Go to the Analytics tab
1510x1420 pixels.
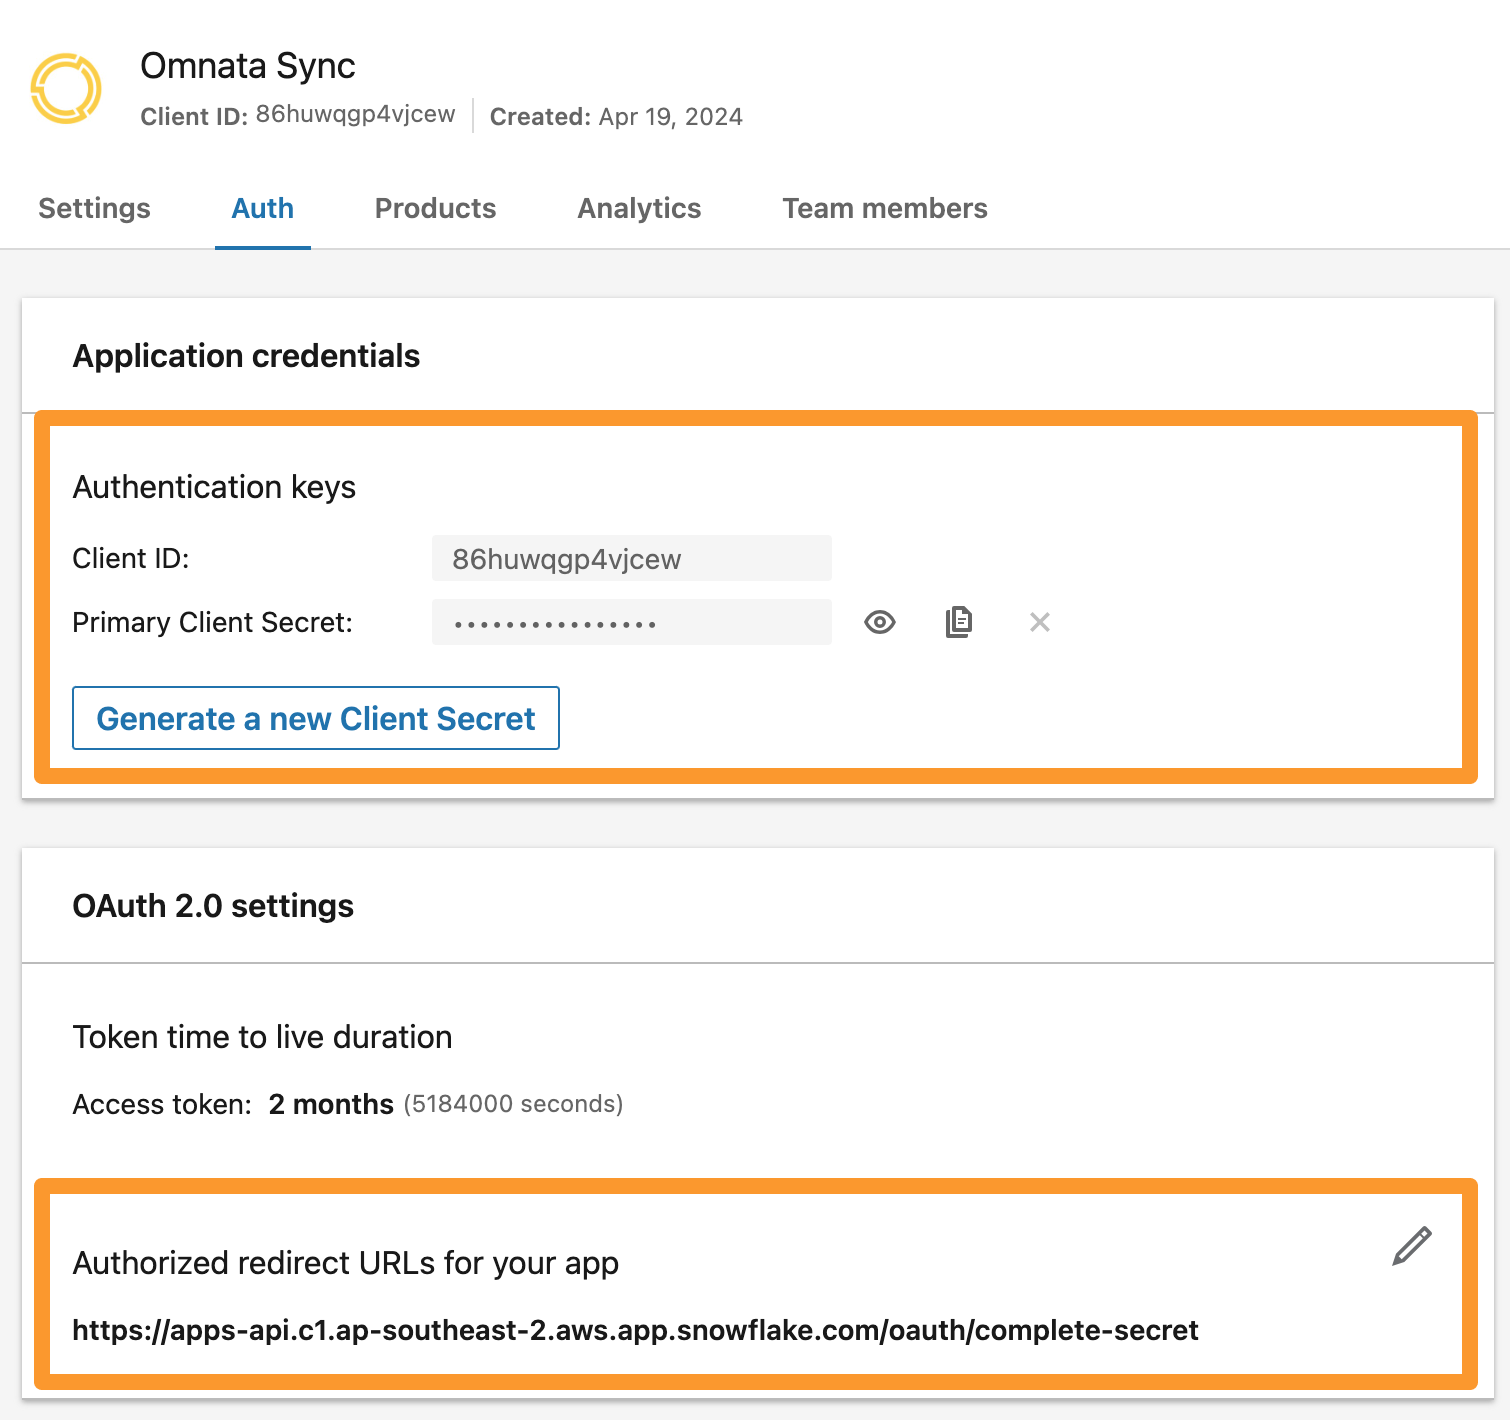tap(639, 208)
